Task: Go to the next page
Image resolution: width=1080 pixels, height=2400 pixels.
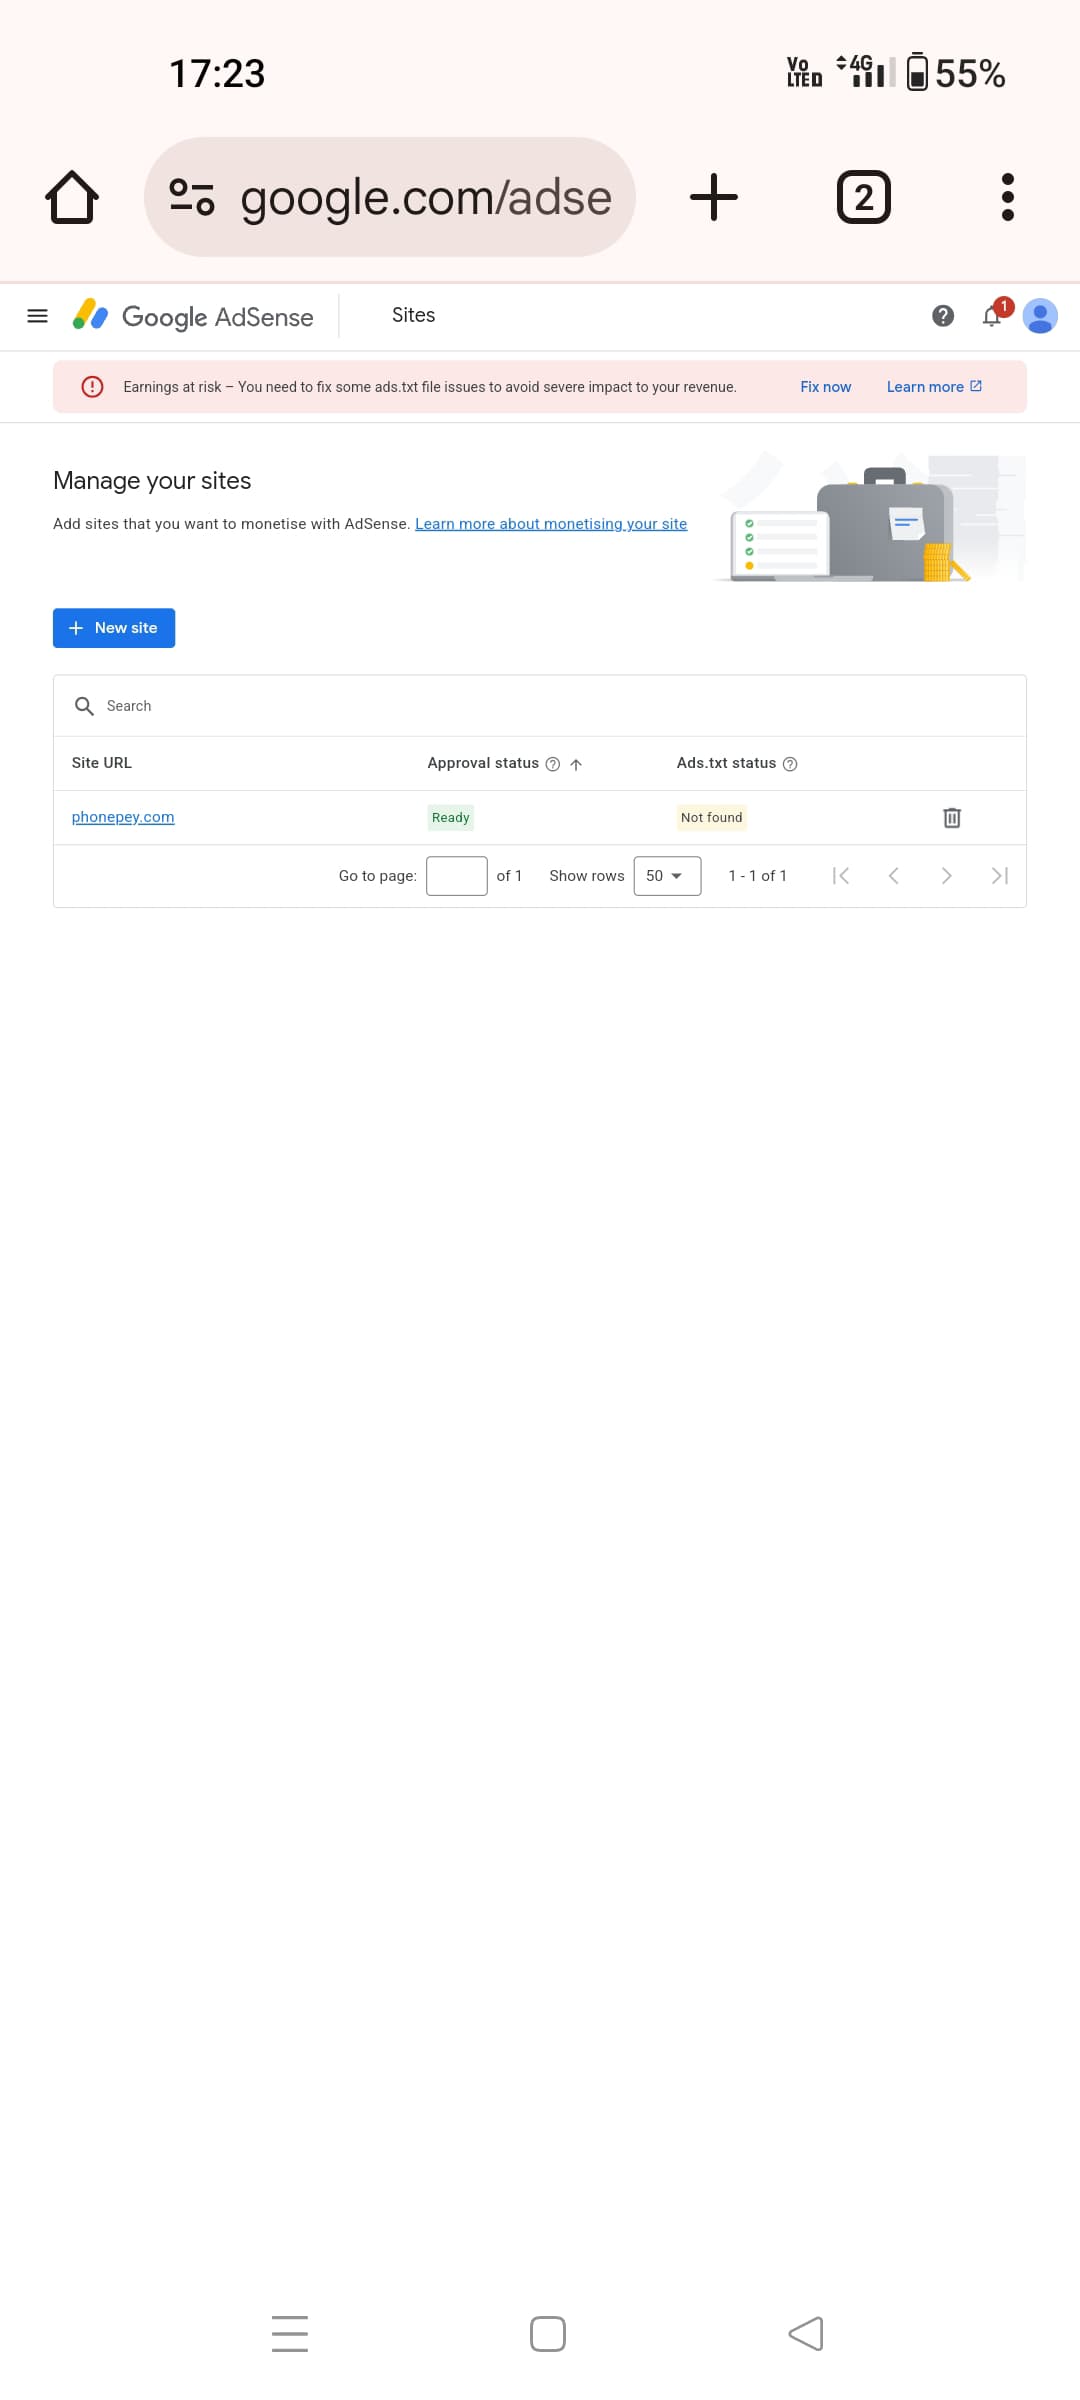Action: [x=946, y=876]
